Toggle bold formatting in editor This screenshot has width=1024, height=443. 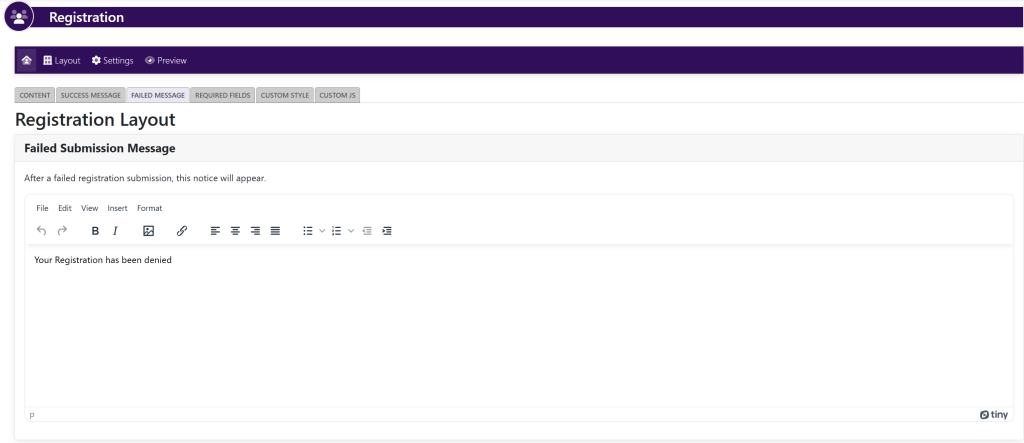pyautogui.click(x=95, y=231)
